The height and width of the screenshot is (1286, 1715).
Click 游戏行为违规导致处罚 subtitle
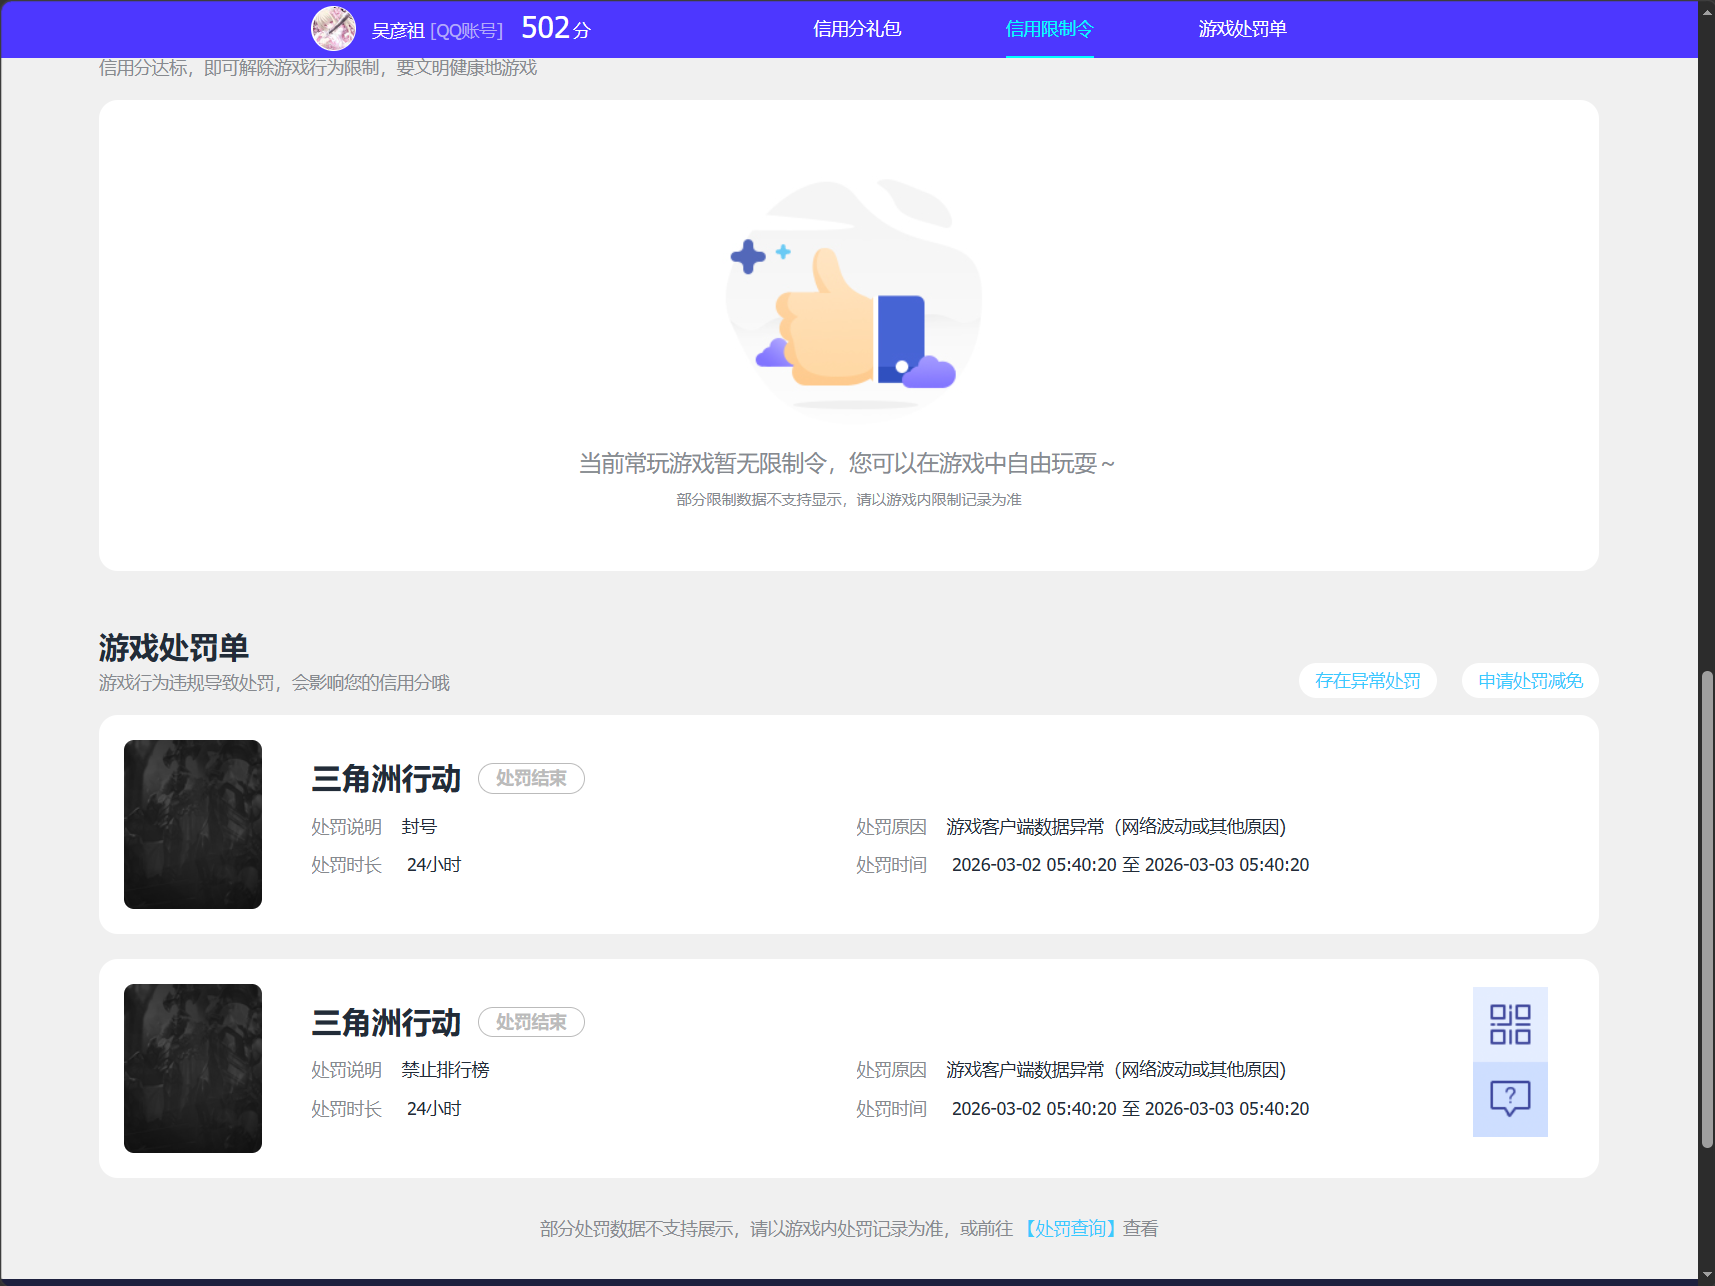(x=274, y=683)
